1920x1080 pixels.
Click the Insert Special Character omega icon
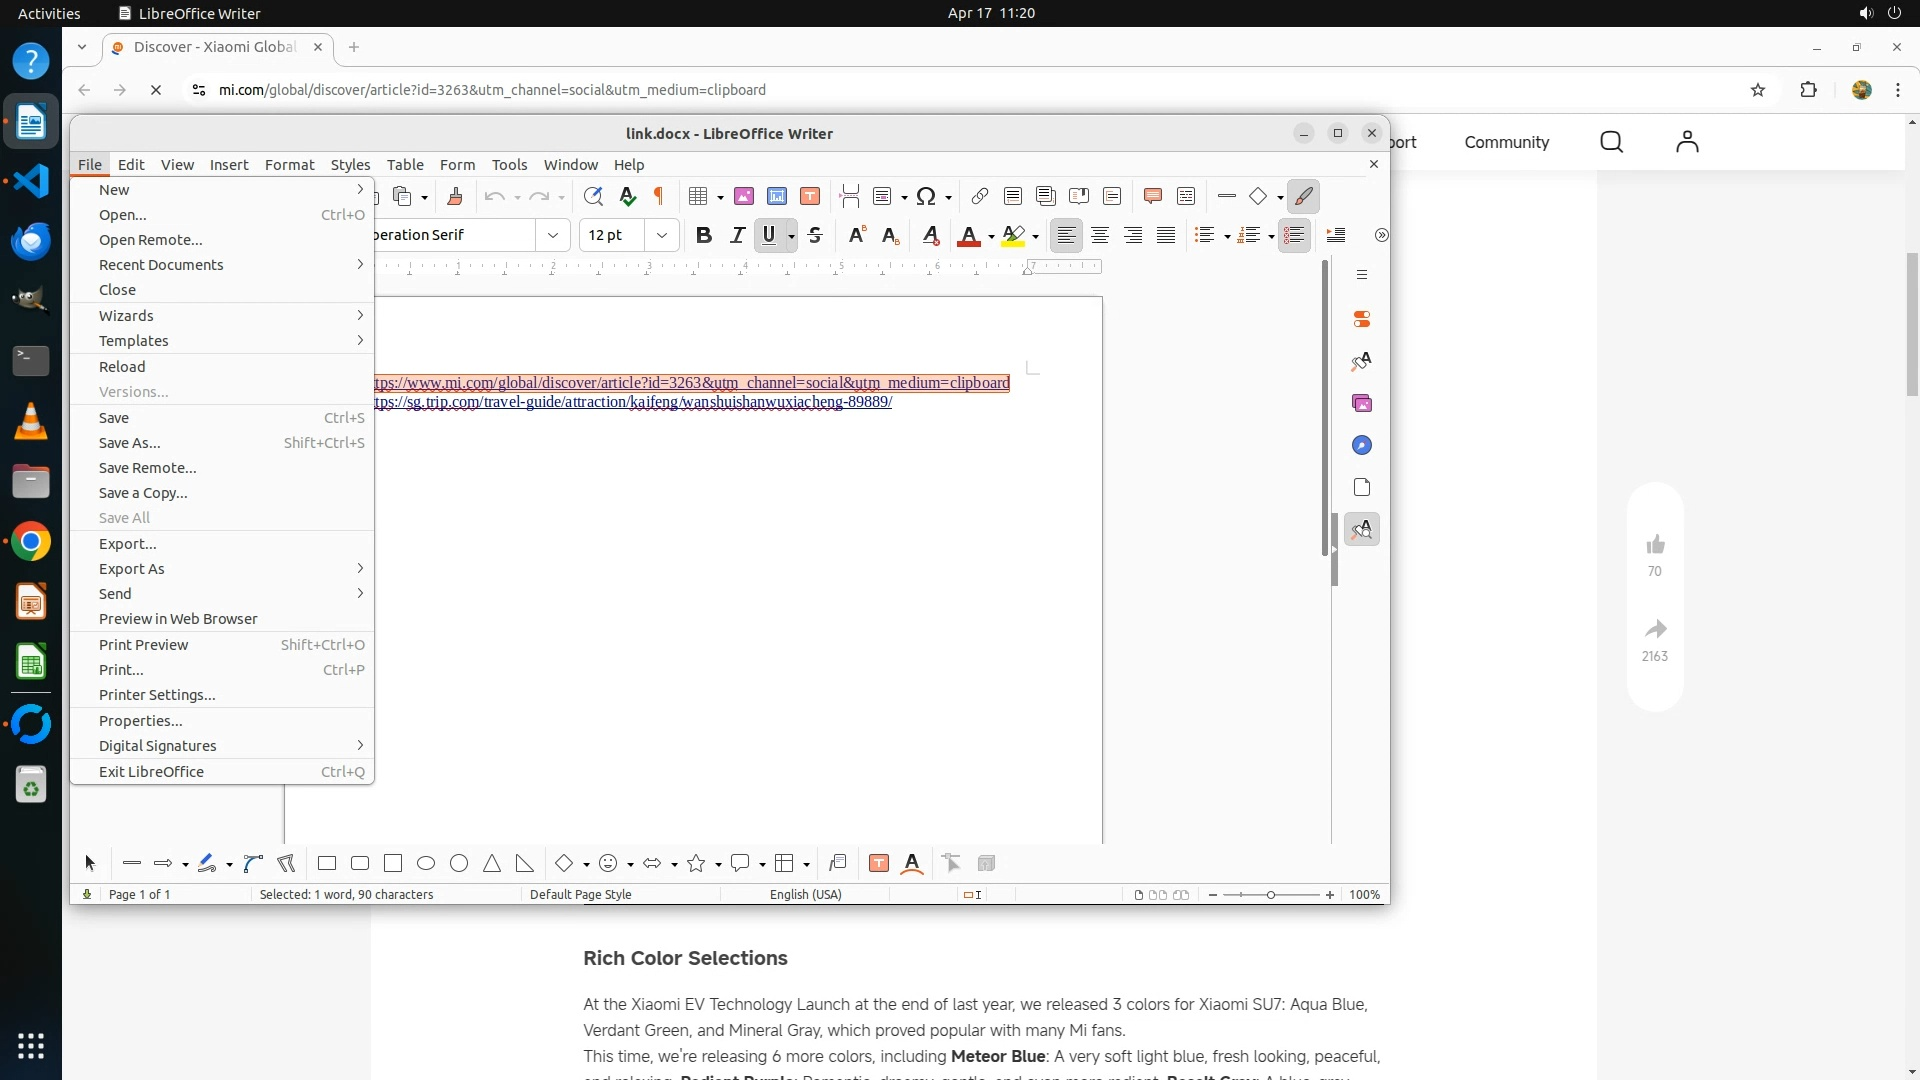tap(926, 196)
